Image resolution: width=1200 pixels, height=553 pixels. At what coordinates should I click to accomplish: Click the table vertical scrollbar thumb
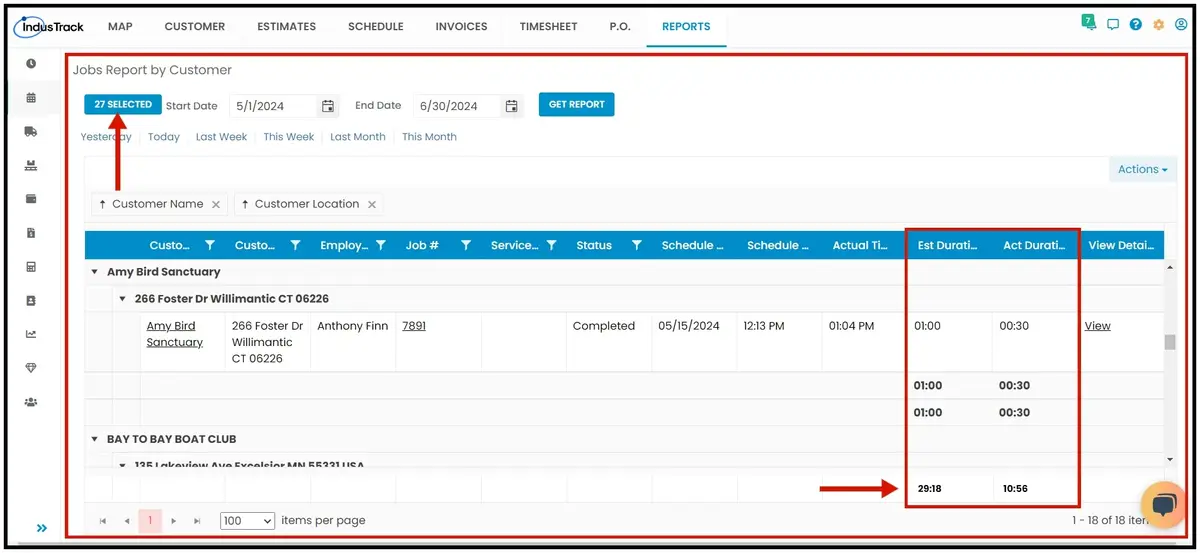click(1170, 342)
